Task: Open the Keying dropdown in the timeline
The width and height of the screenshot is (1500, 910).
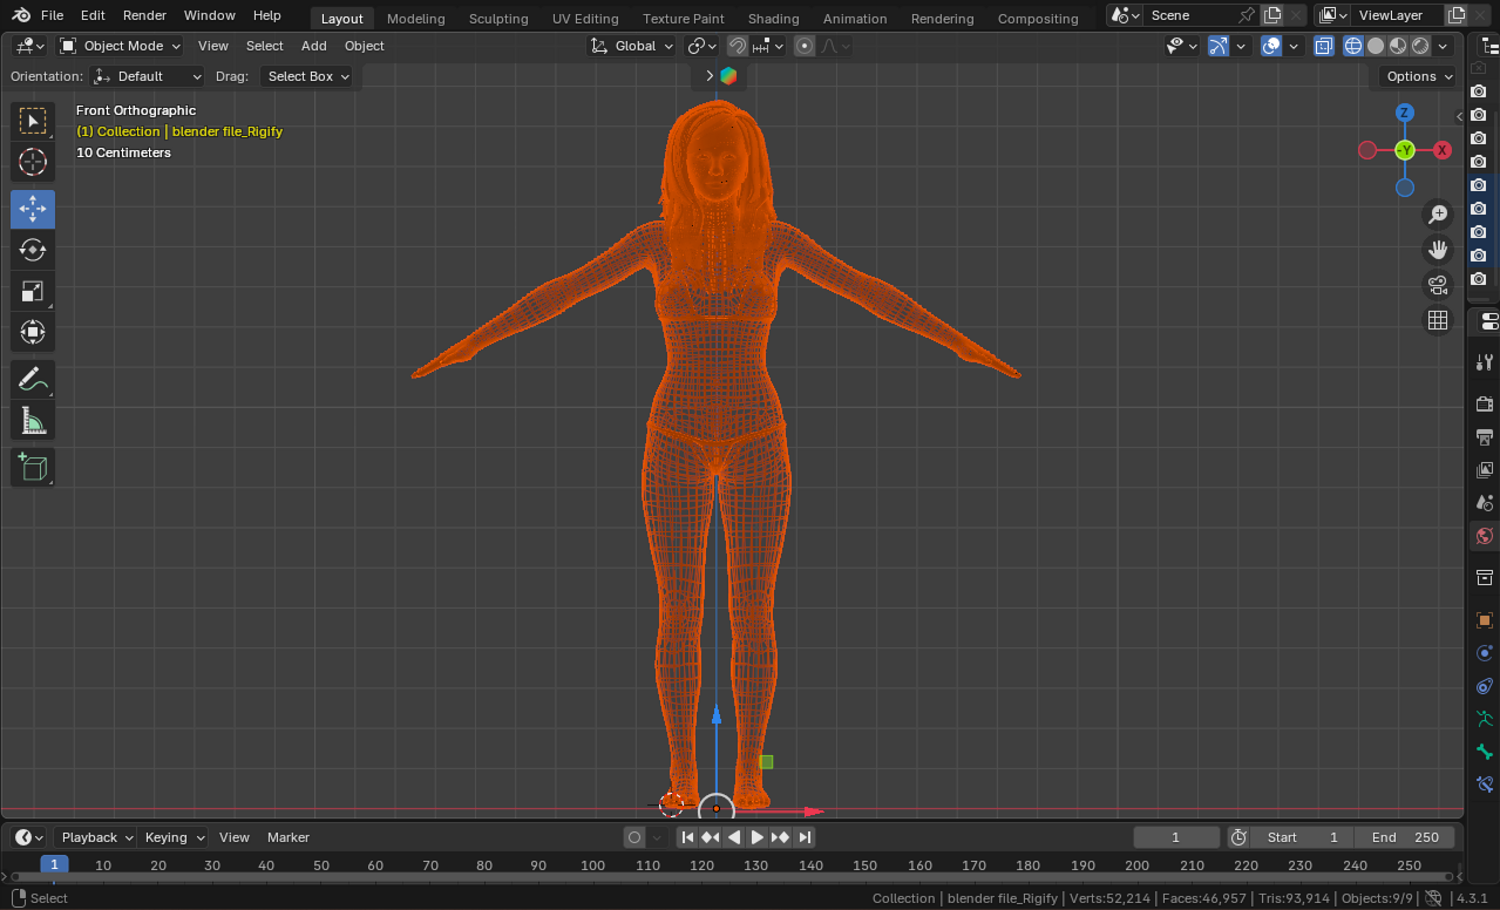Action: 174,838
